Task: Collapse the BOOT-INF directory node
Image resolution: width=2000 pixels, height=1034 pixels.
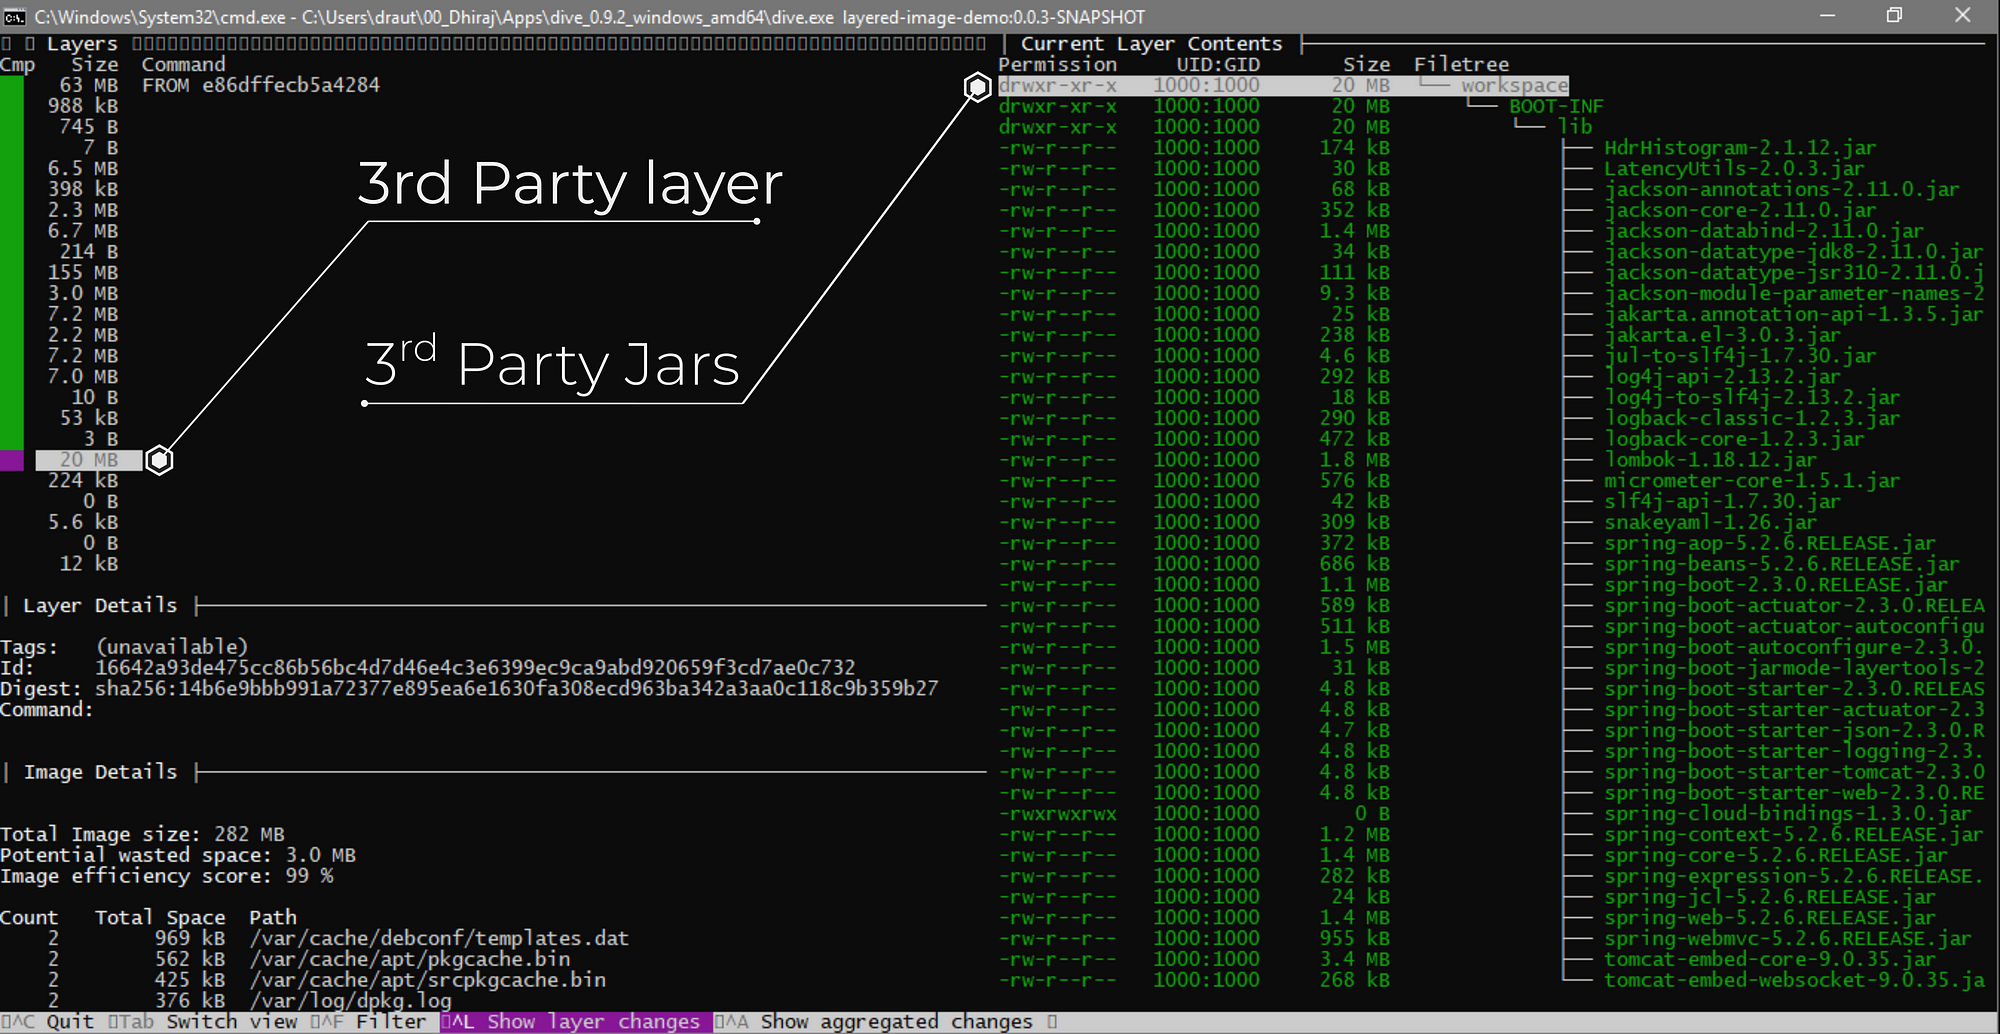Action: click(1555, 106)
